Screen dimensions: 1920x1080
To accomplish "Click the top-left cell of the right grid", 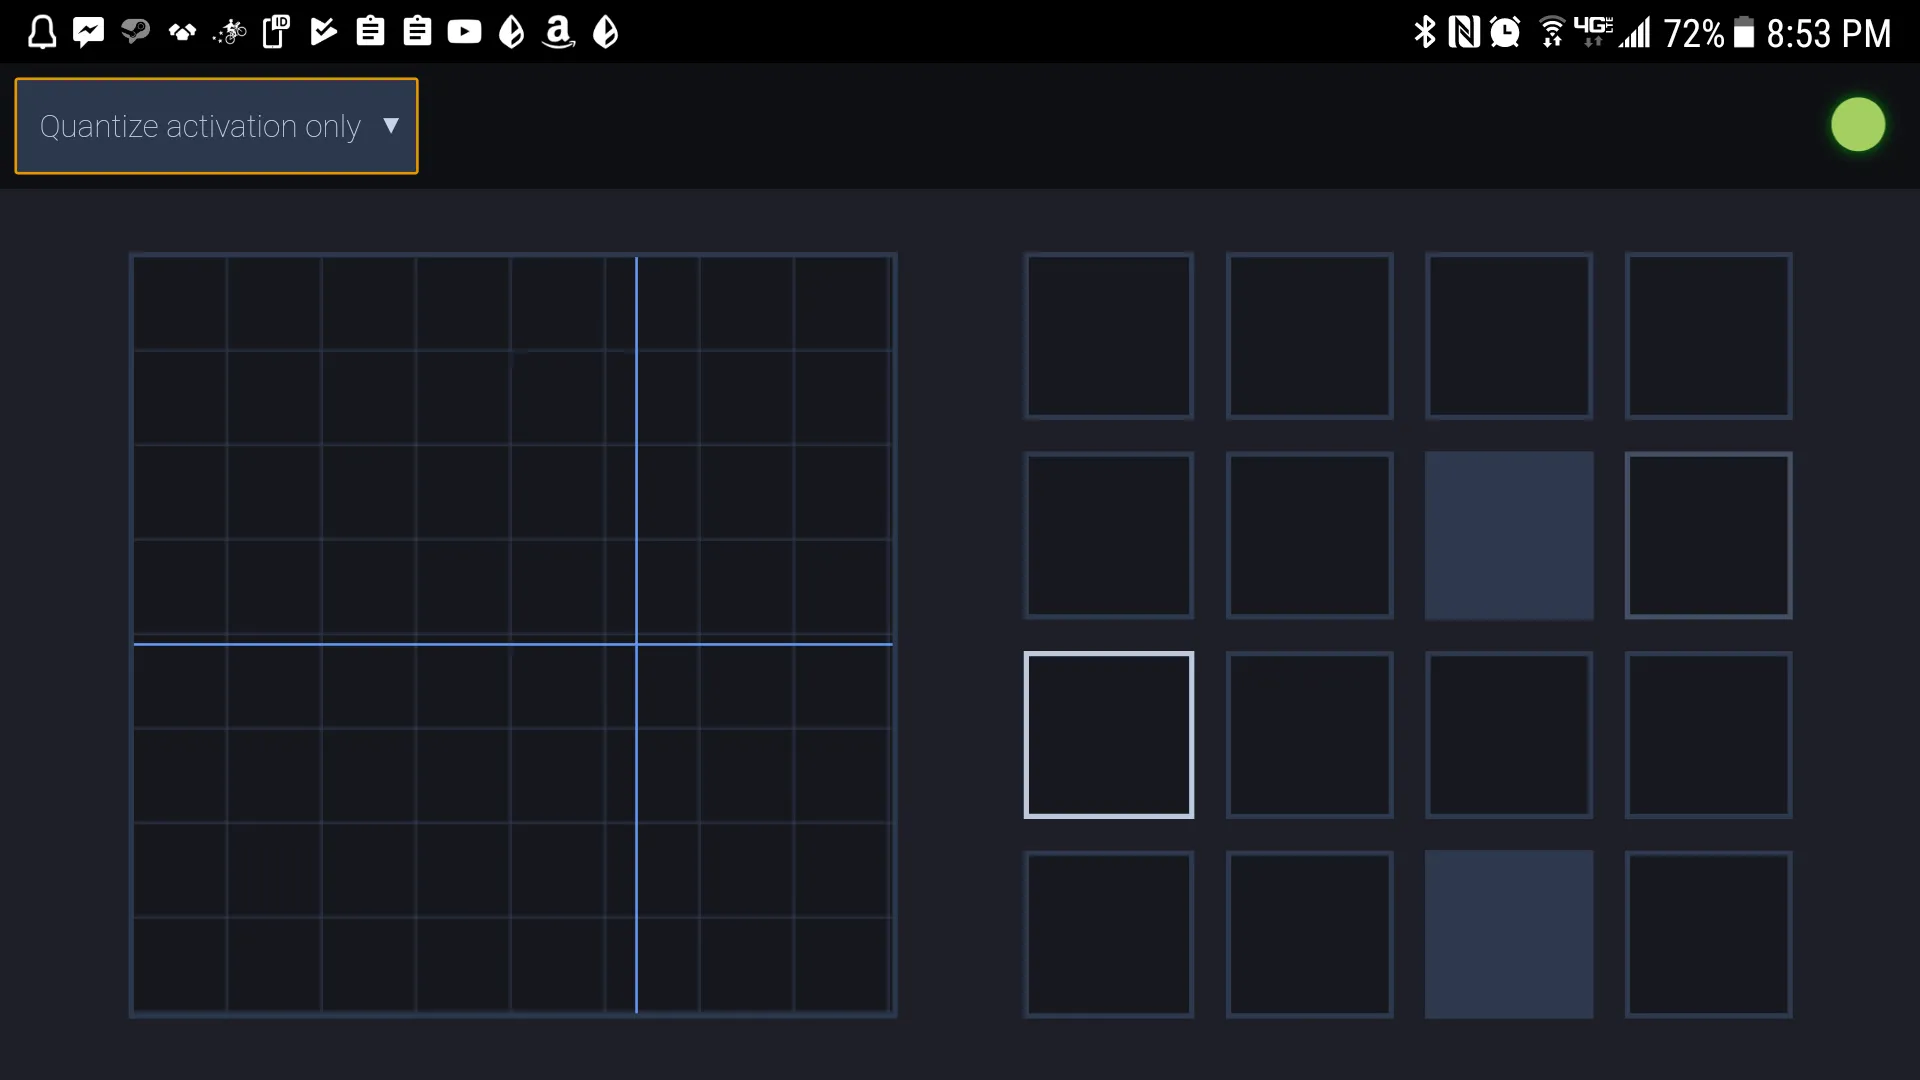I will click(x=1108, y=336).
